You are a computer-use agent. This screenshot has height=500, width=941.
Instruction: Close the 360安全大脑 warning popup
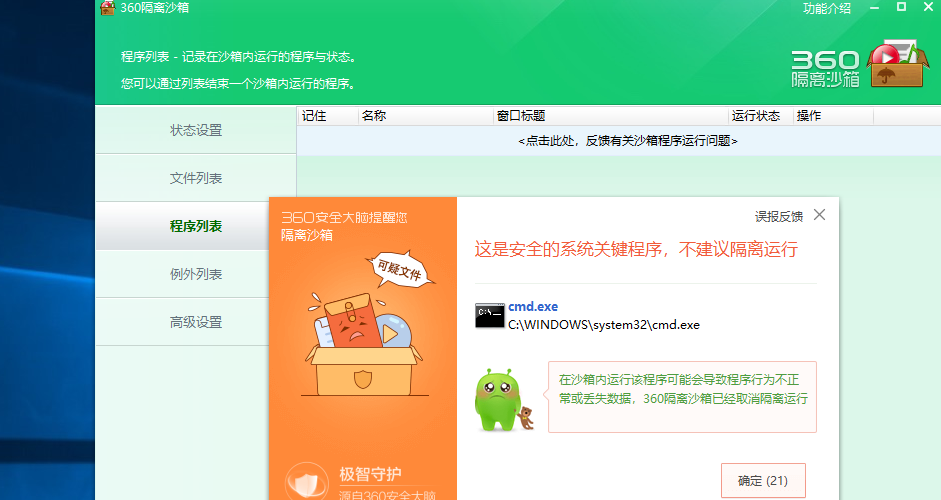pyautogui.click(x=819, y=215)
